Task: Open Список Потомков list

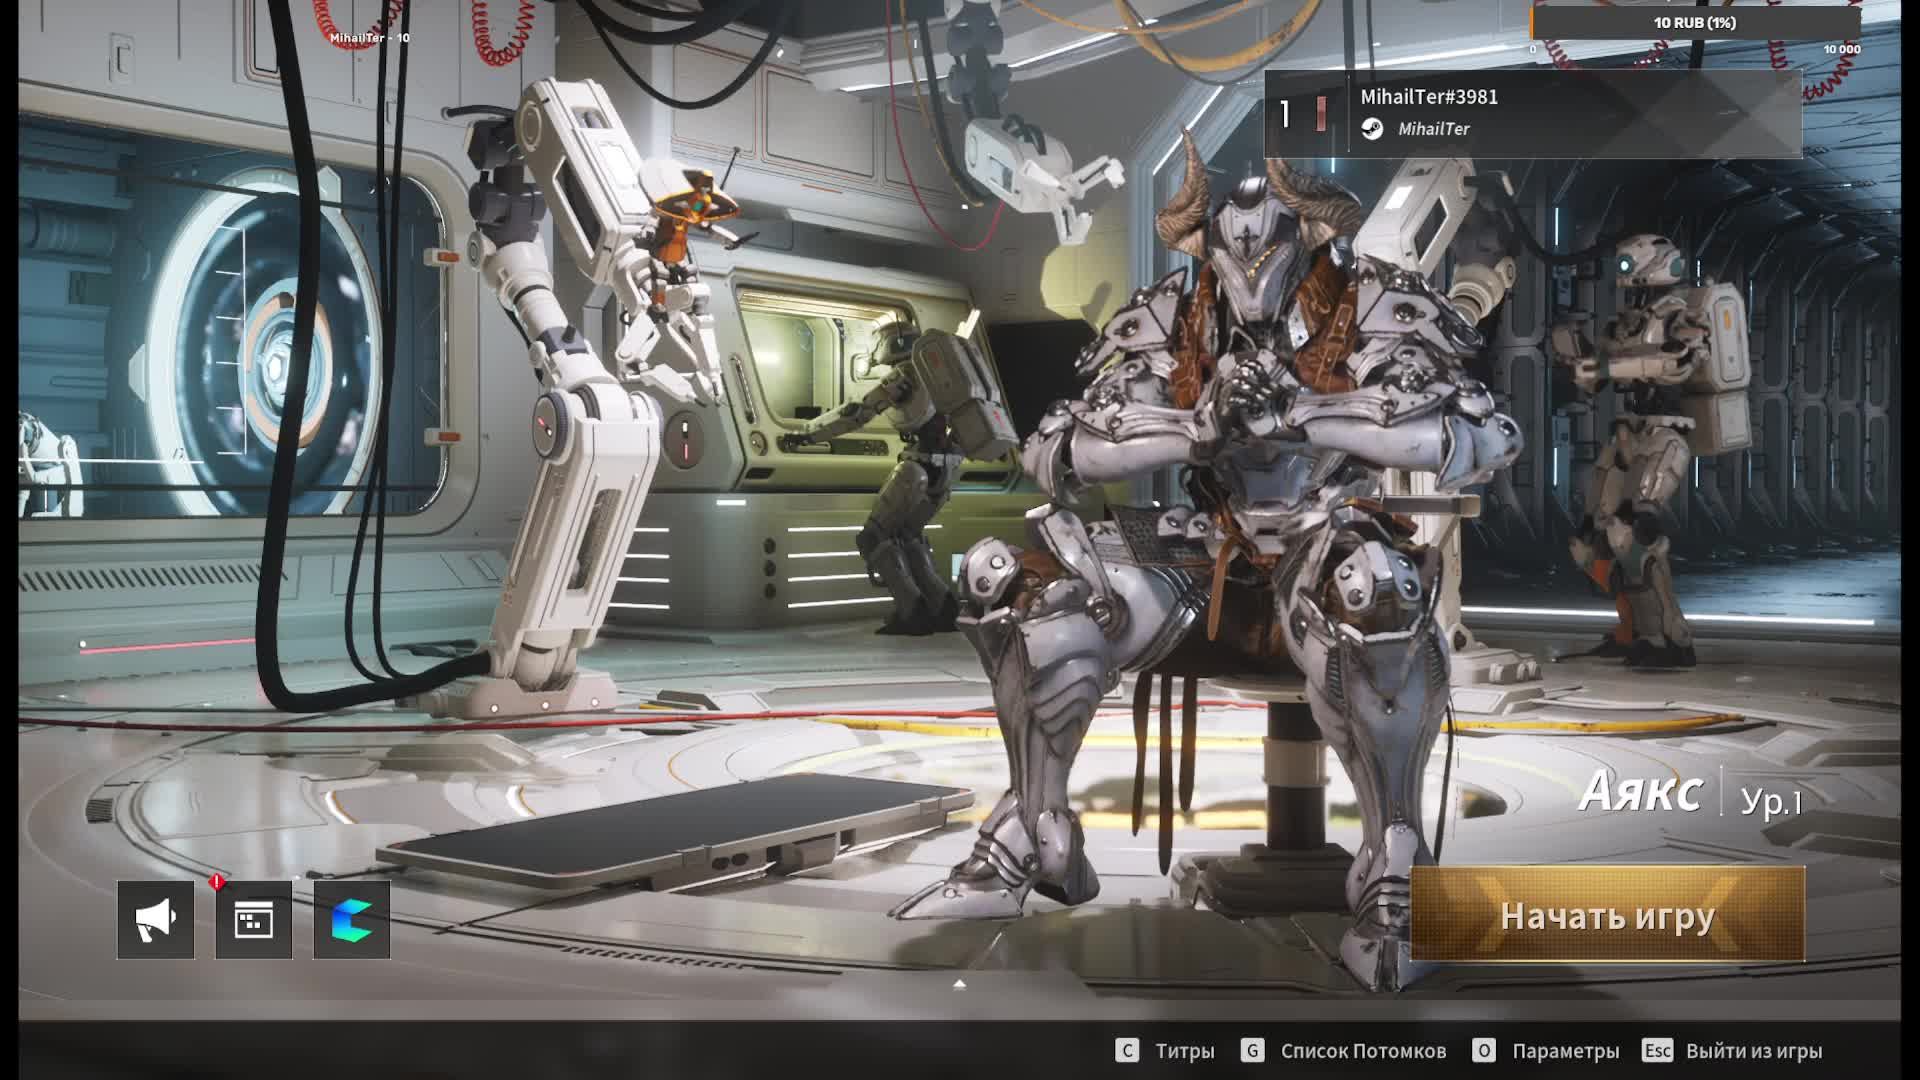Action: (x=1363, y=1051)
